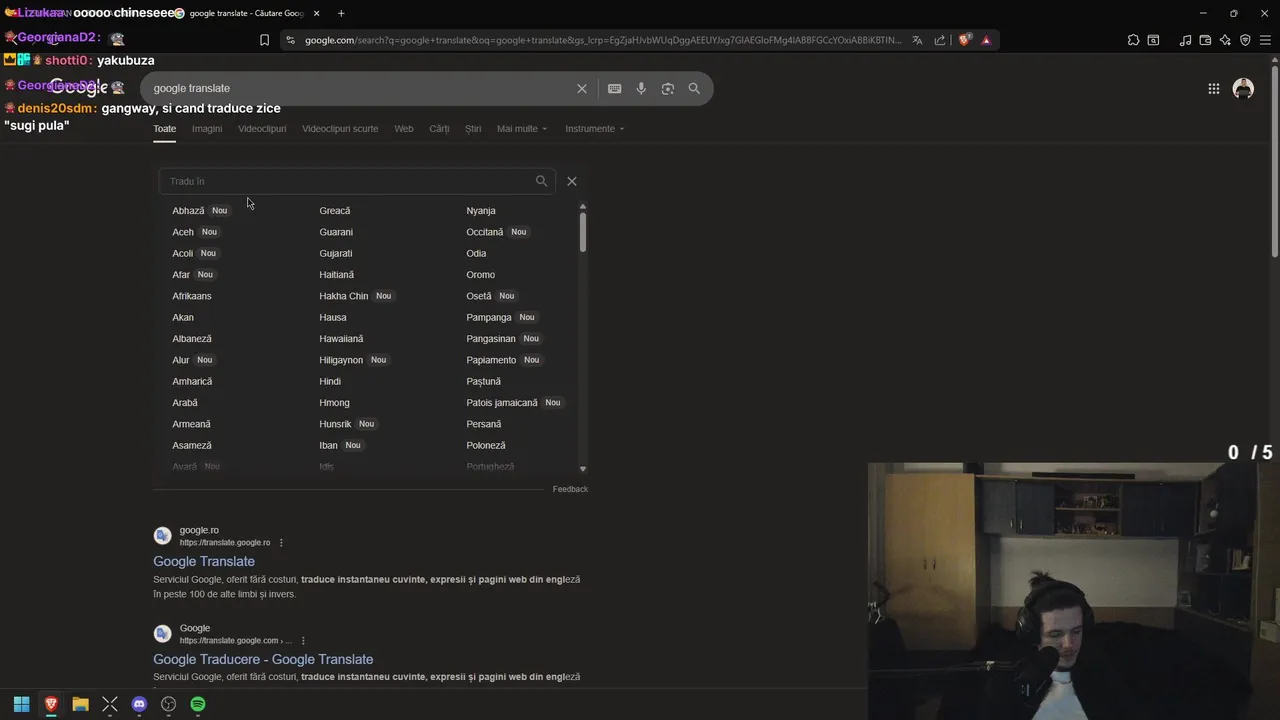Switch to the Videoclipuri scurte tab
Screen dimensions: 1280x720
pyautogui.click(x=340, y=129)
